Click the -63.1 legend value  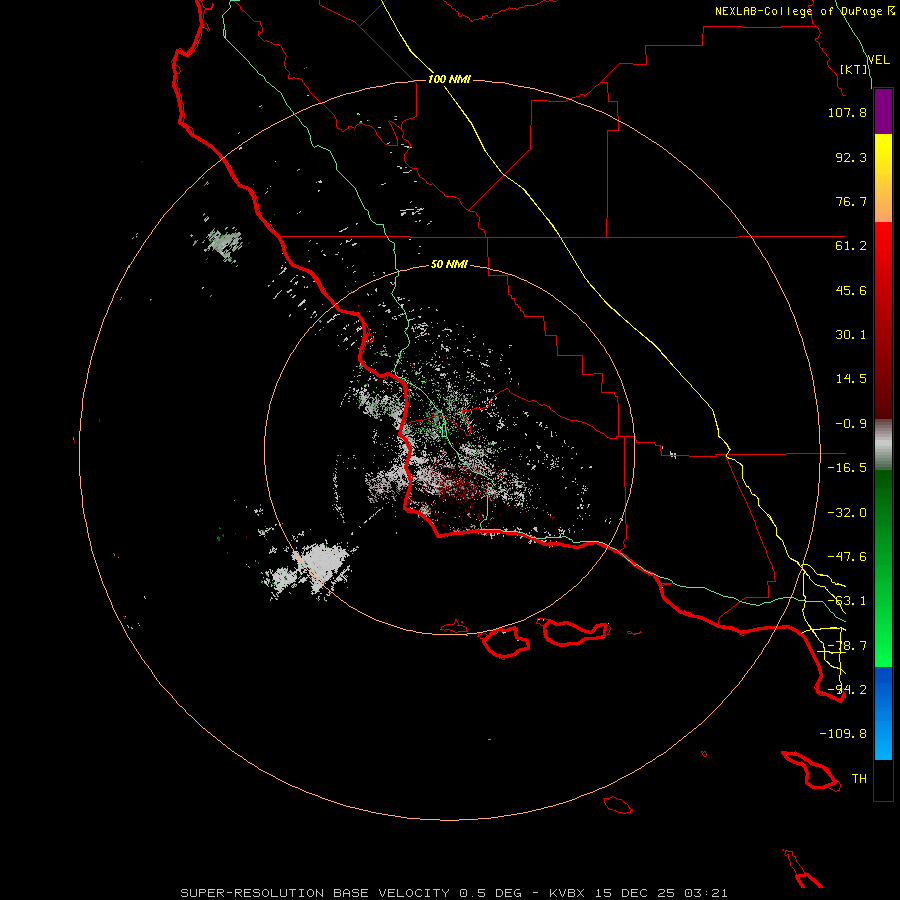coord(847,601)
